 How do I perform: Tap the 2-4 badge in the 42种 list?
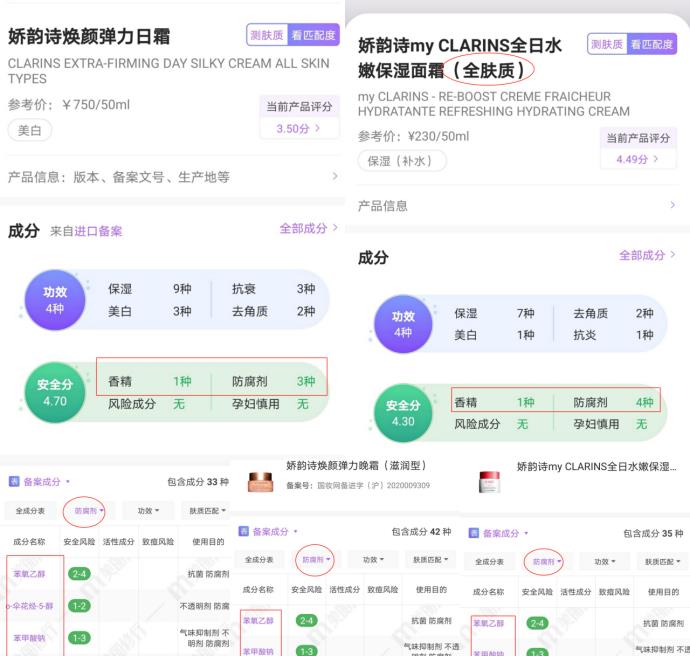pos(307,621)
